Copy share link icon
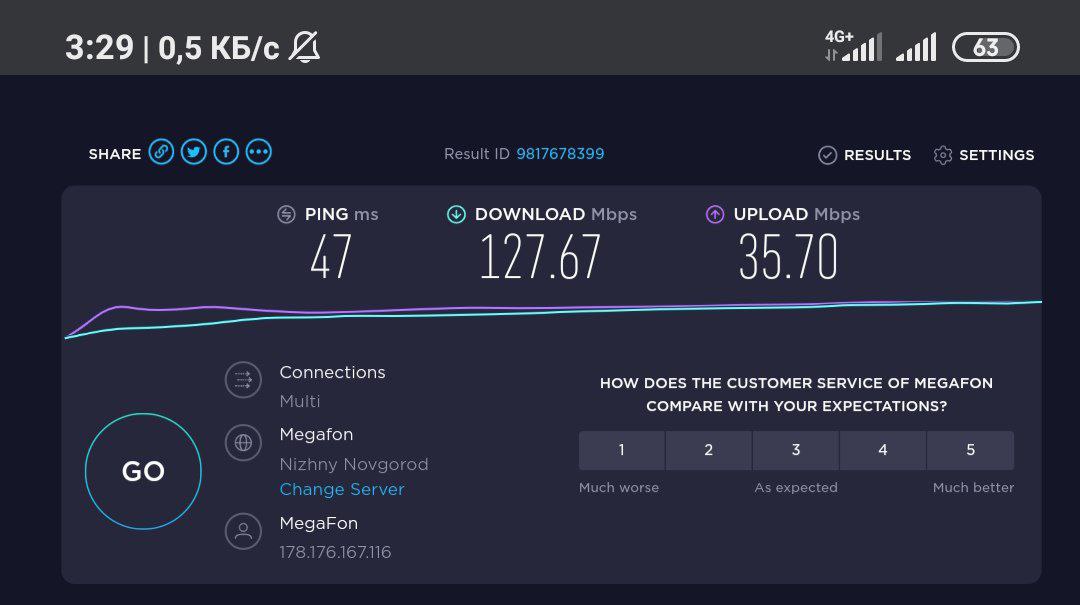 pos(161,152)
